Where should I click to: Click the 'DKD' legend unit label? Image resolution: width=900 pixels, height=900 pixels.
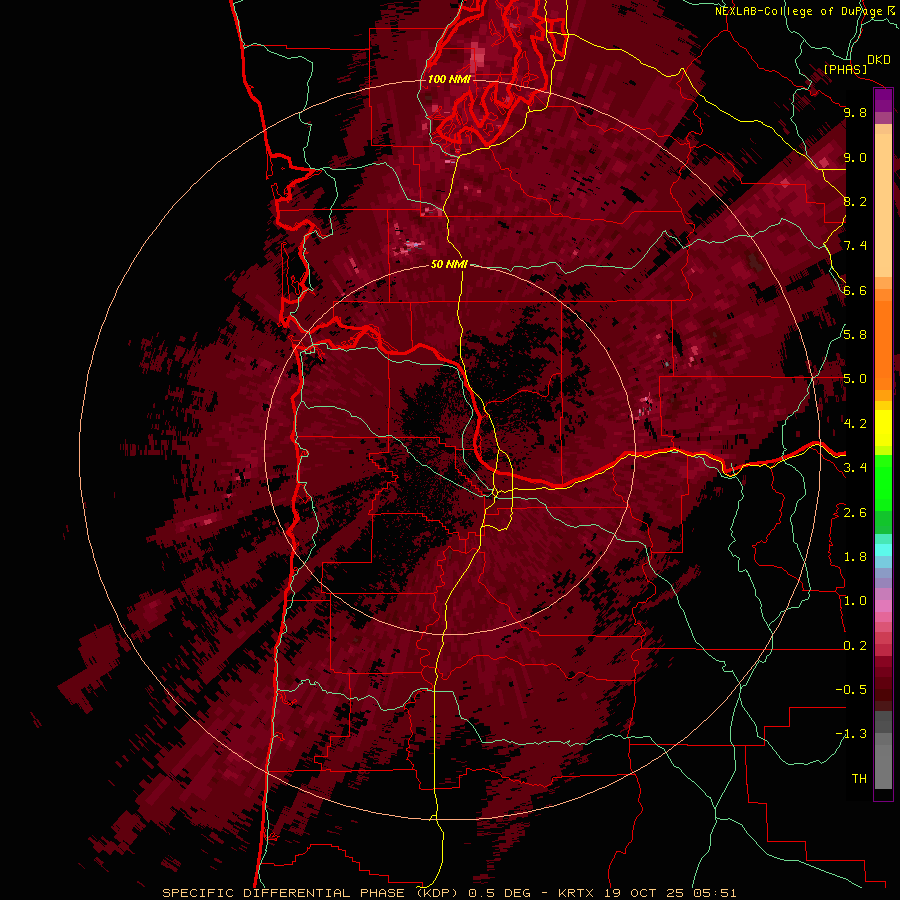(x=879, y=60)
